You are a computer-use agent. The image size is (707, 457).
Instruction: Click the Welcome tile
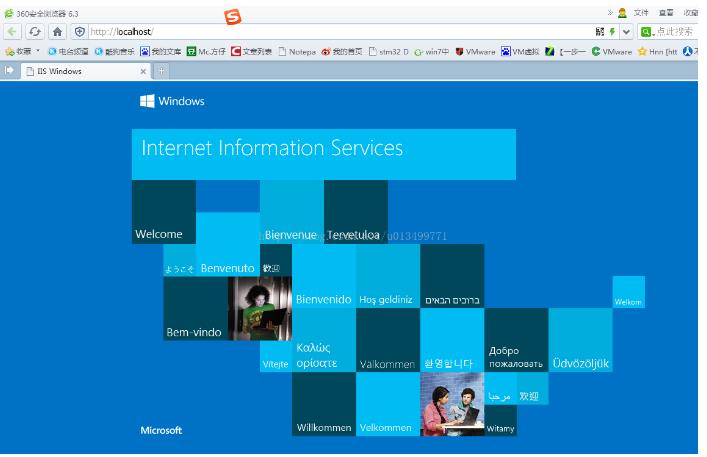click(x=164, y=212)
